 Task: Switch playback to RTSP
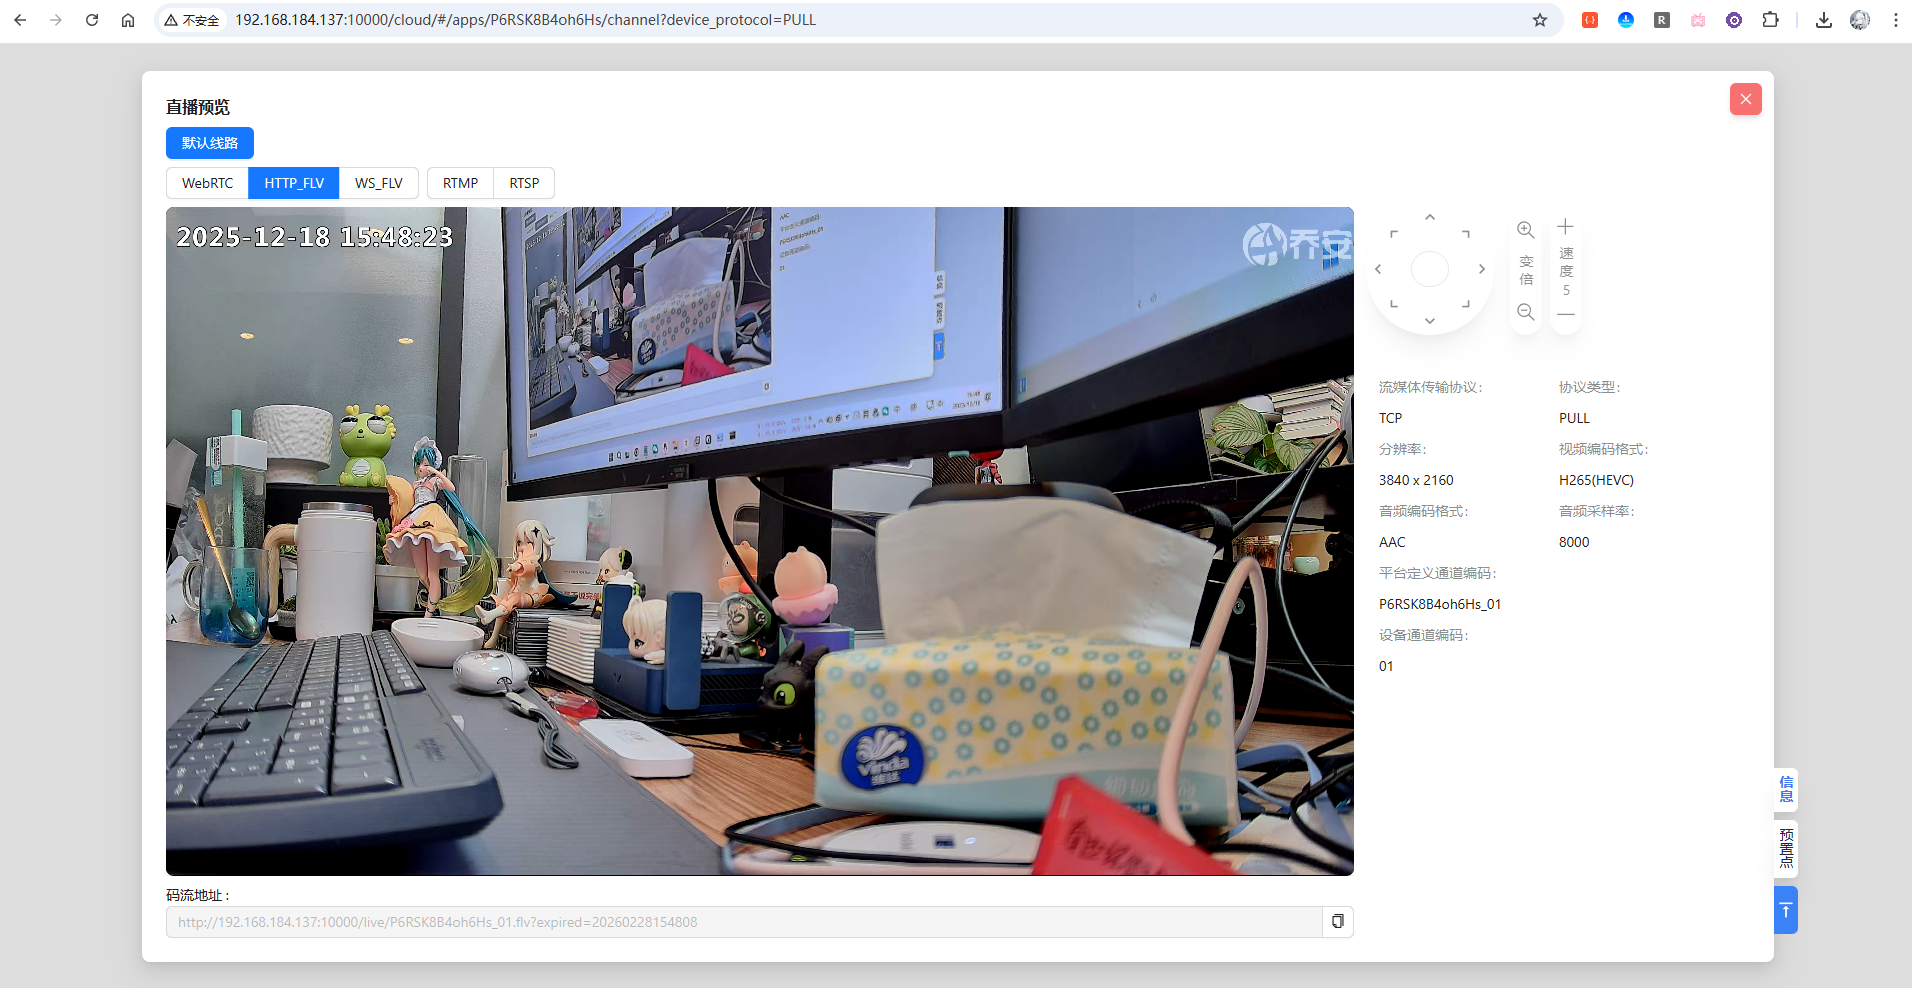click(524, 183)
